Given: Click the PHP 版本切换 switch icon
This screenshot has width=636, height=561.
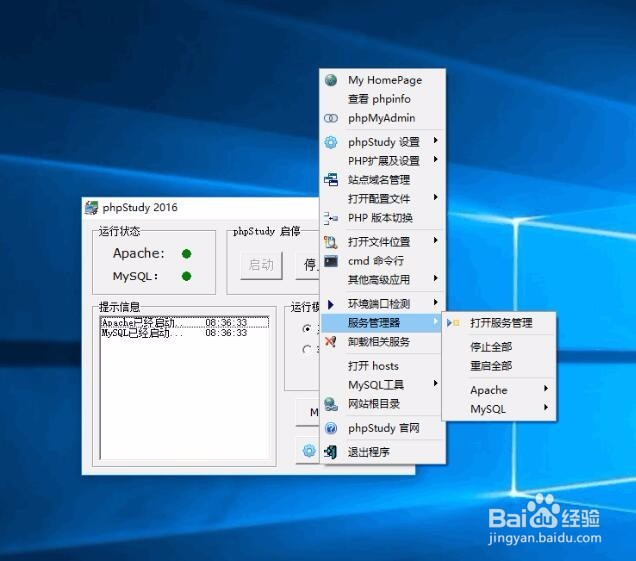Looking at the screenshot, I should coord(331,218).
